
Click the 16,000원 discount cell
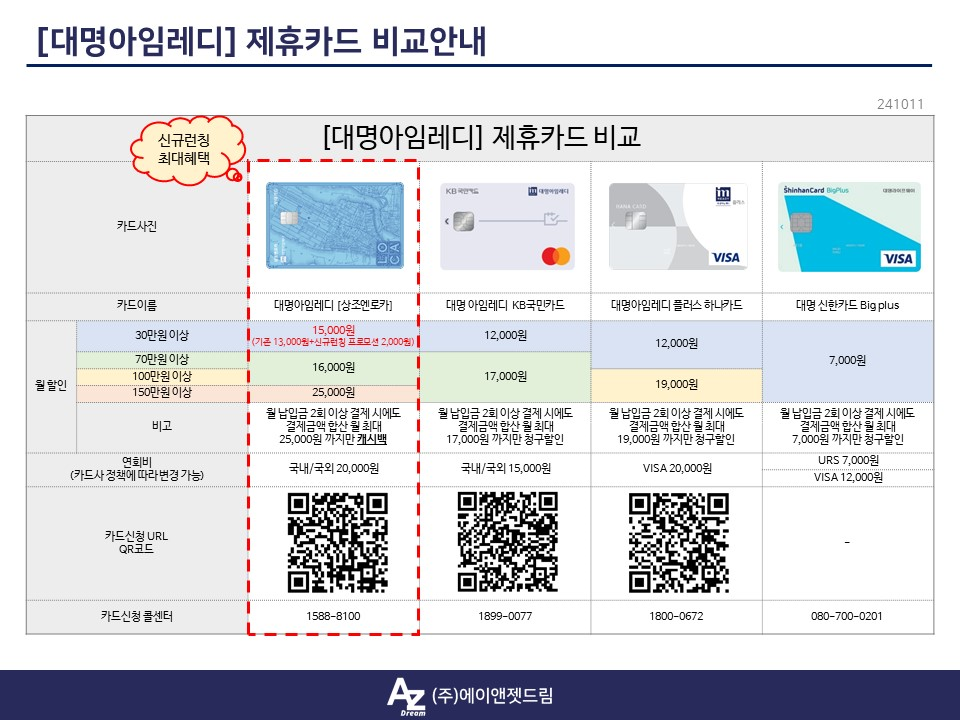click(x=333, y=367)
